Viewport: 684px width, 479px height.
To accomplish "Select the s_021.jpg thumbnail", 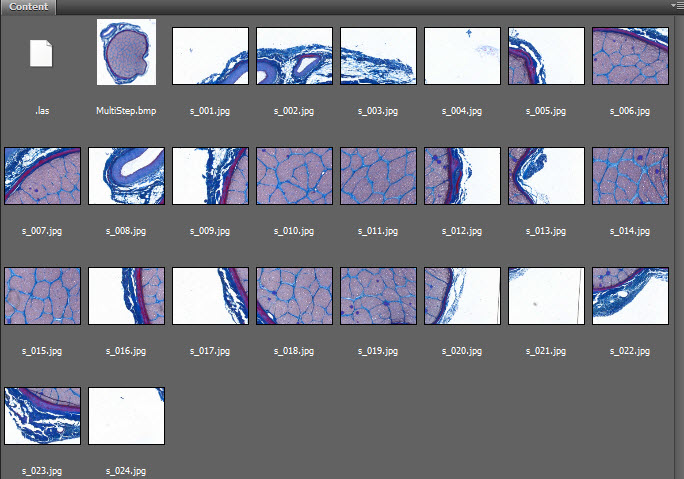I will point(546,296).
